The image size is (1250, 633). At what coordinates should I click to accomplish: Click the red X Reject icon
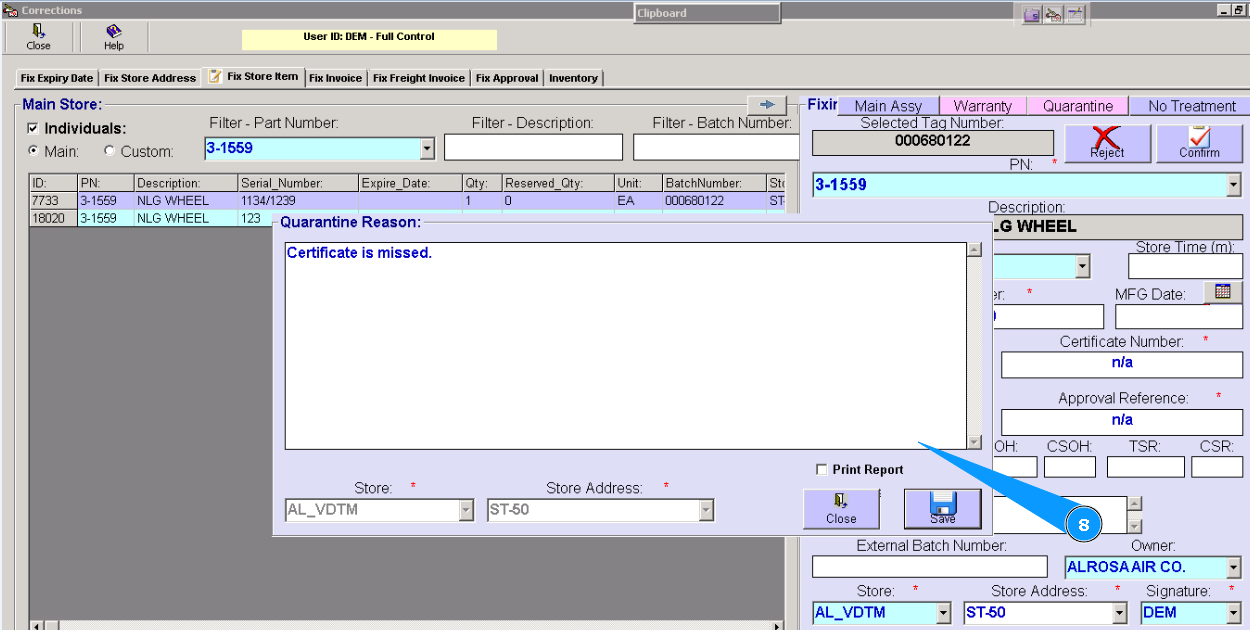pyautogui.click(x=1106, y=138)
